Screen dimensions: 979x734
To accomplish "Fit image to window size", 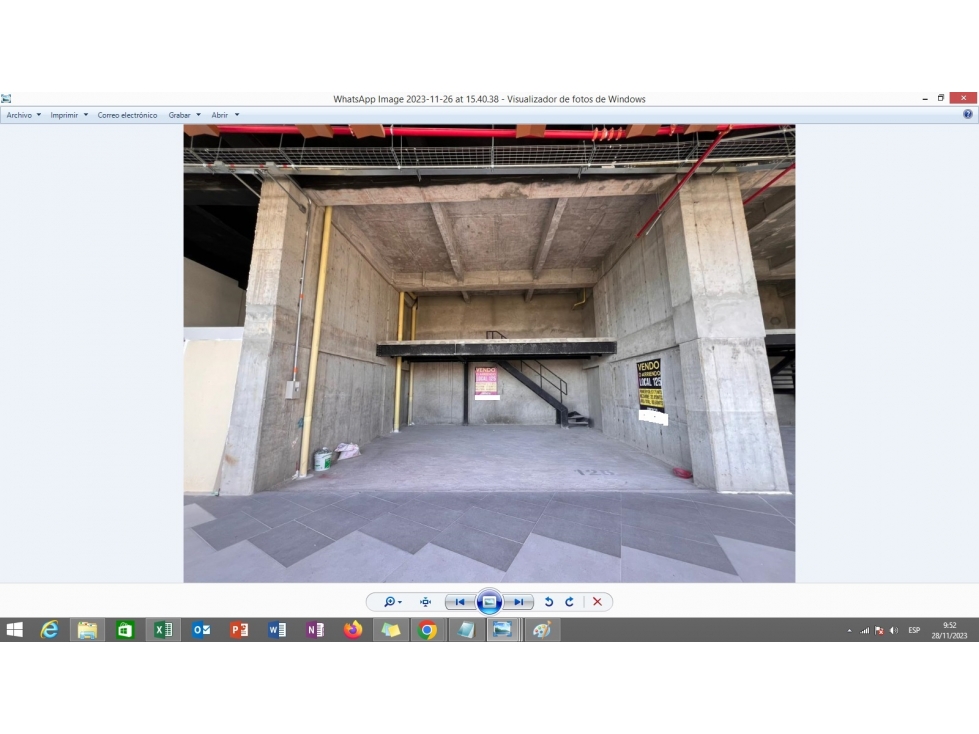I will 426,602.
